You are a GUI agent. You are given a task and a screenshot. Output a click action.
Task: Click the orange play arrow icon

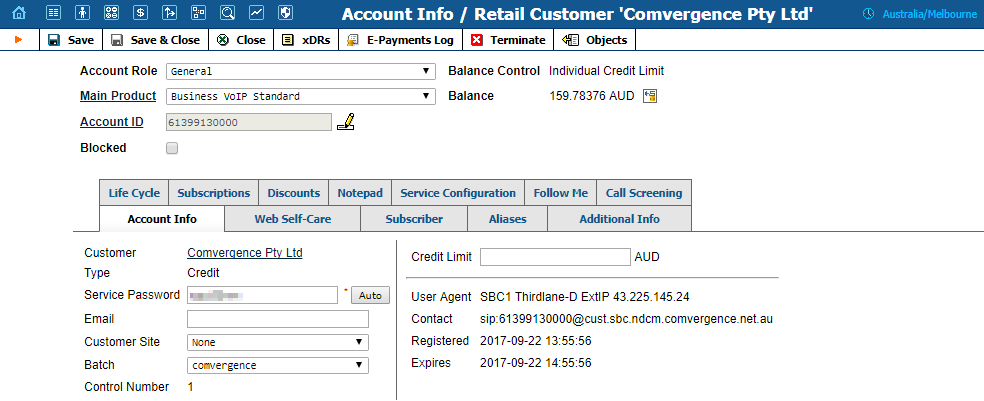click(x=18, y=40)
